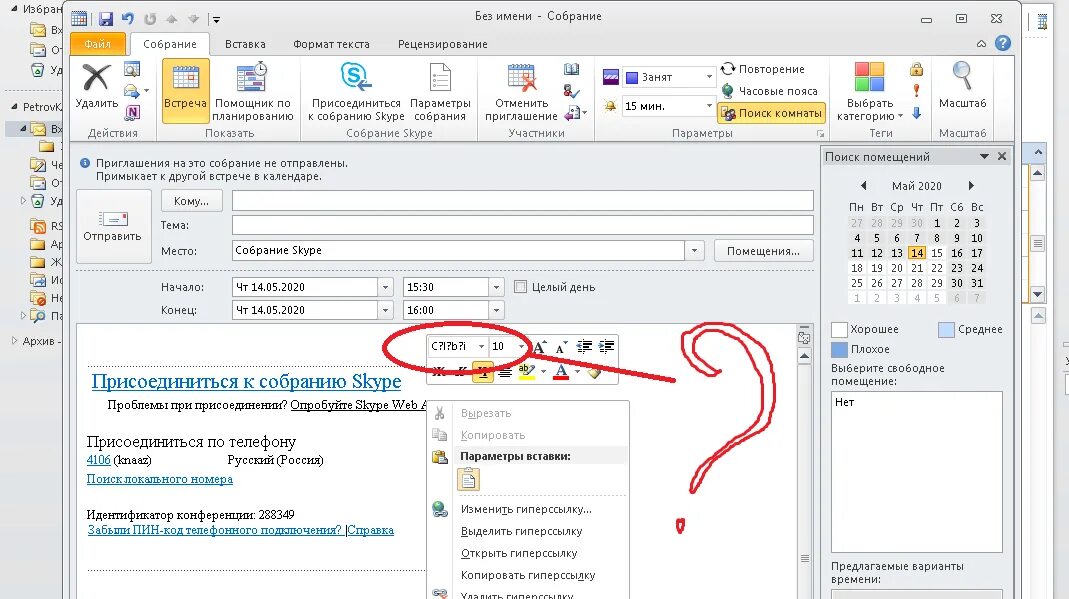Select Копировать гиперссылку menu item

(527, 574)
